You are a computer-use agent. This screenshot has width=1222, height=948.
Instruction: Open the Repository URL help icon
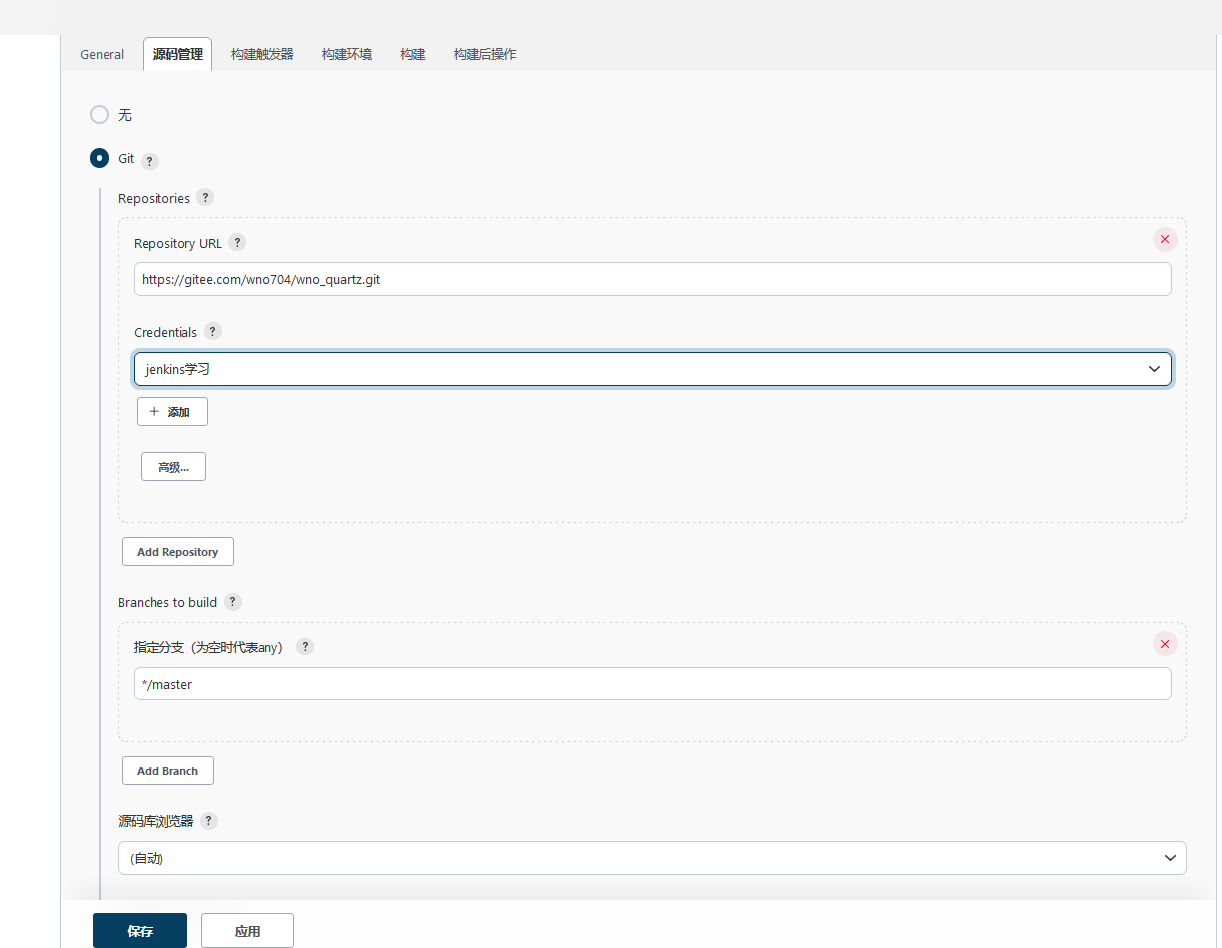(x=237, y=242)
